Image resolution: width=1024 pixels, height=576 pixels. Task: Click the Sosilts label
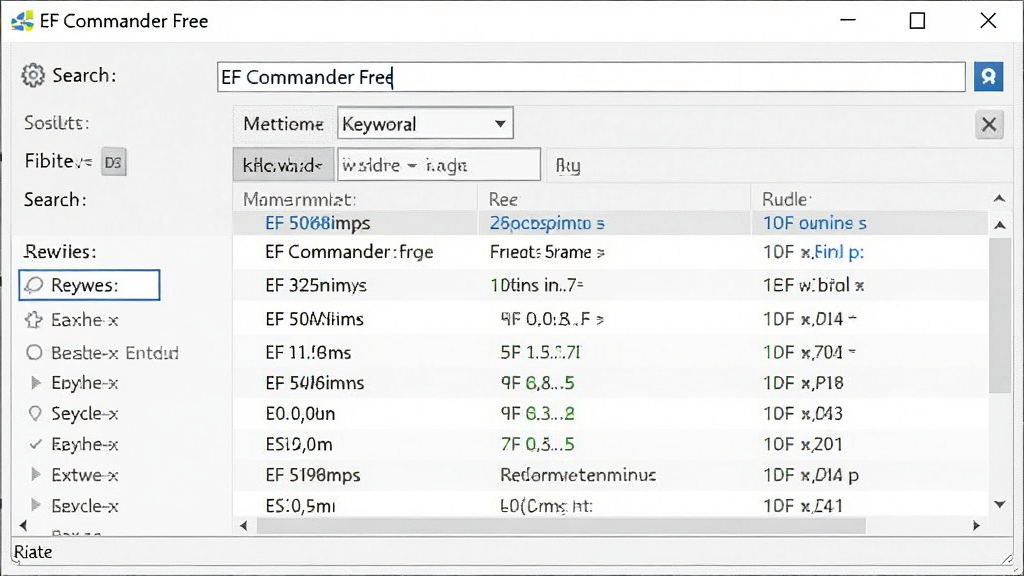56,123
